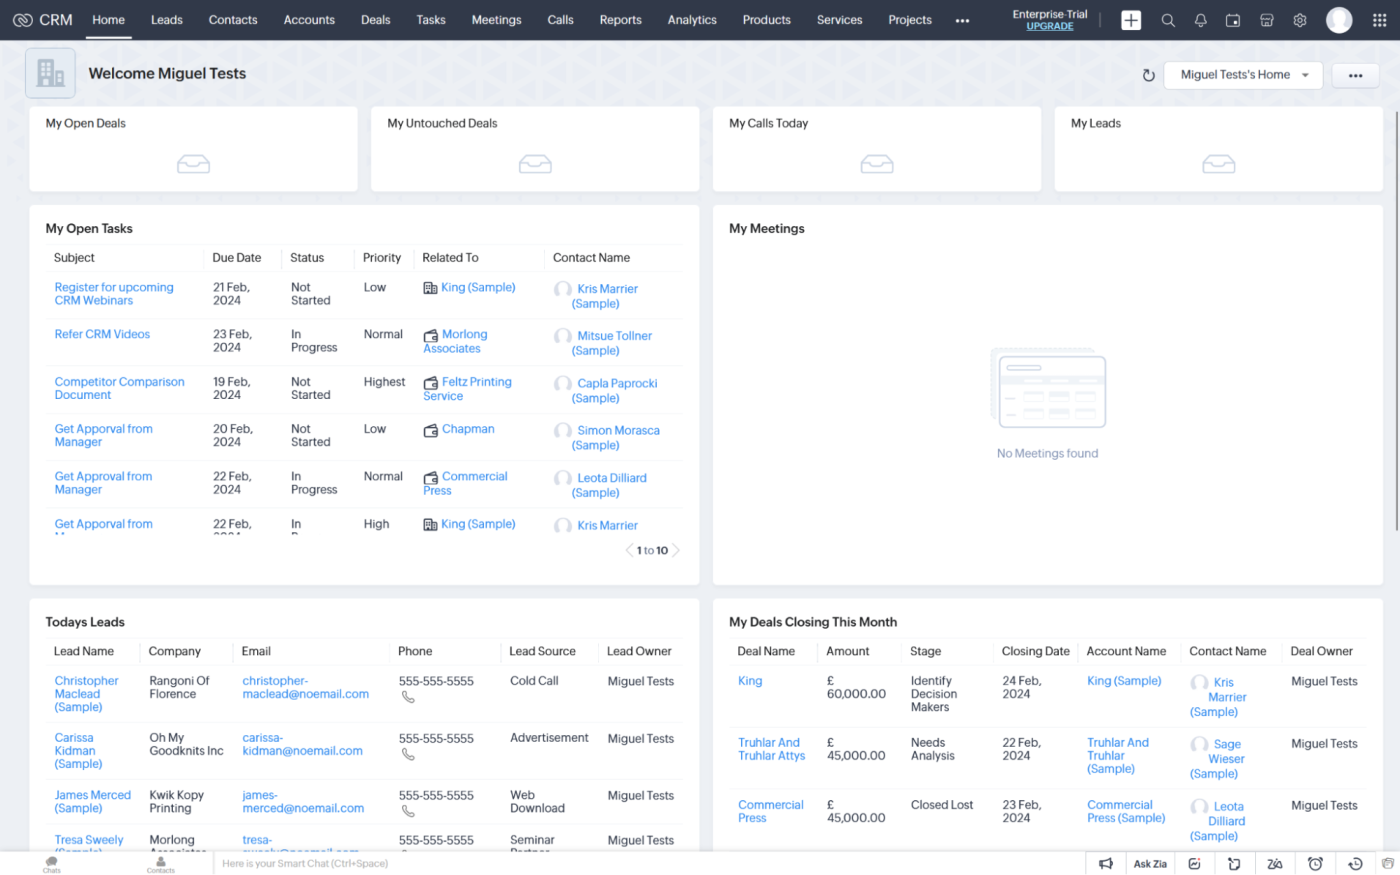Open contact Mitsue Tollner (Sample)

[612, 343]
